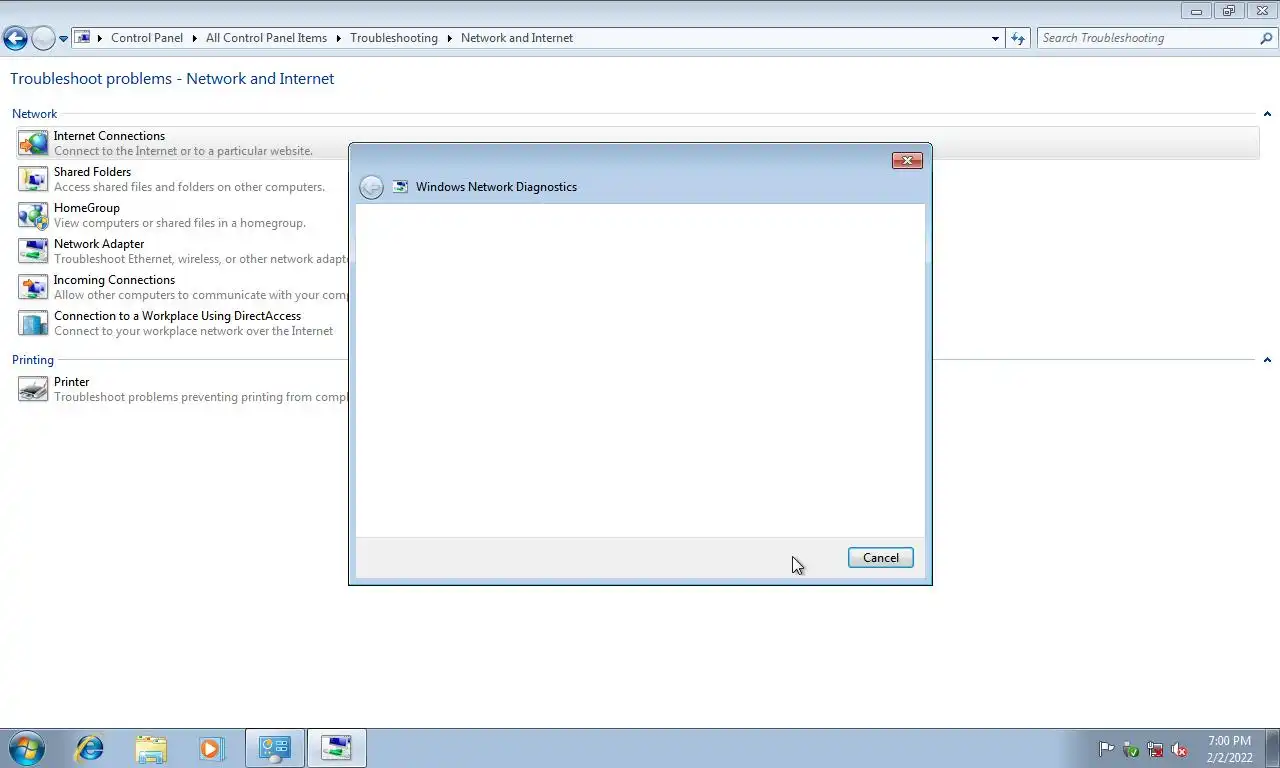Open HomeGroup troubleshooter link
Viewport: 1280px width, 768px height.
[x=87, y=208]
